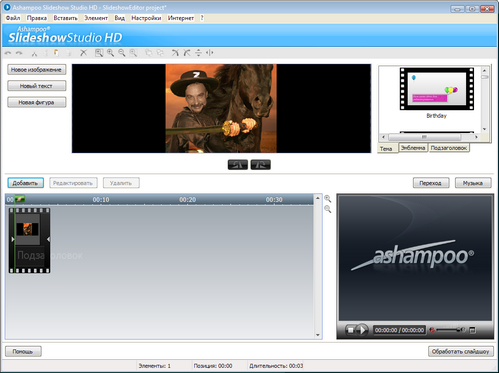Viewport: 499px width, 373px height.
Task: Click timeline scroll down arrow
Action: 318,335
